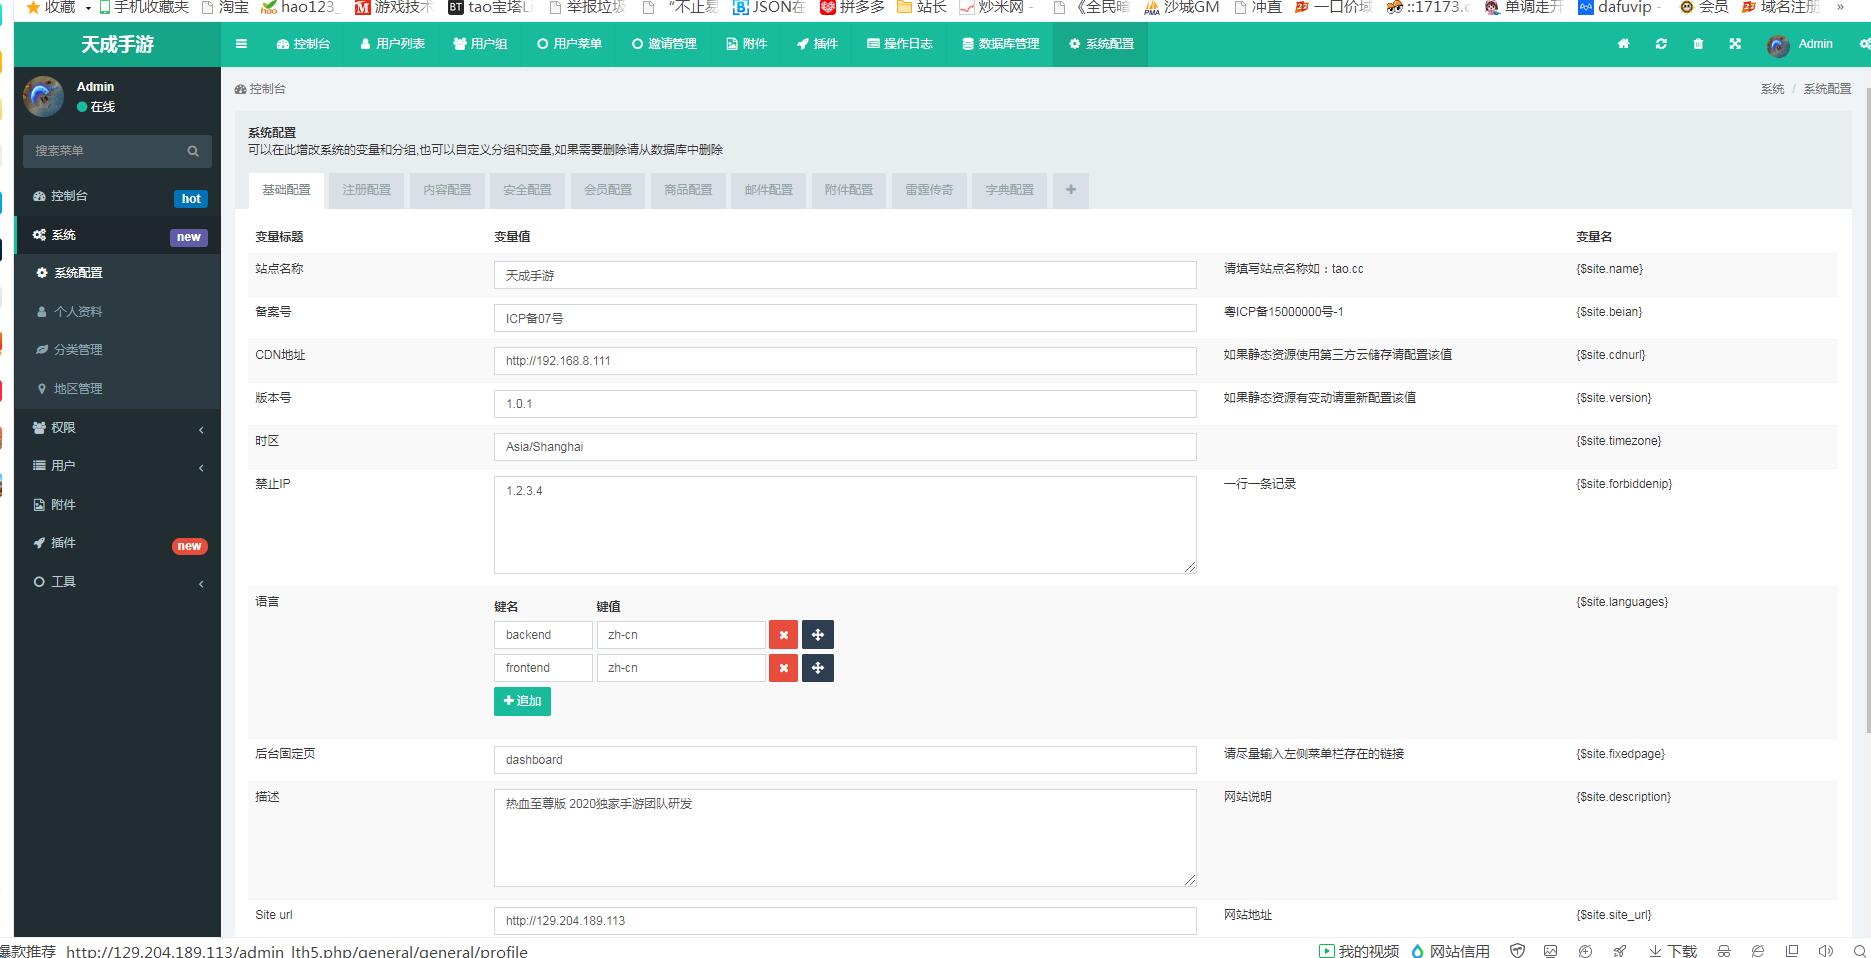This screenshot has height=958, width=1871.
Task: Click the refresh icon in top bar
Action: click(x=1661, y=44)
